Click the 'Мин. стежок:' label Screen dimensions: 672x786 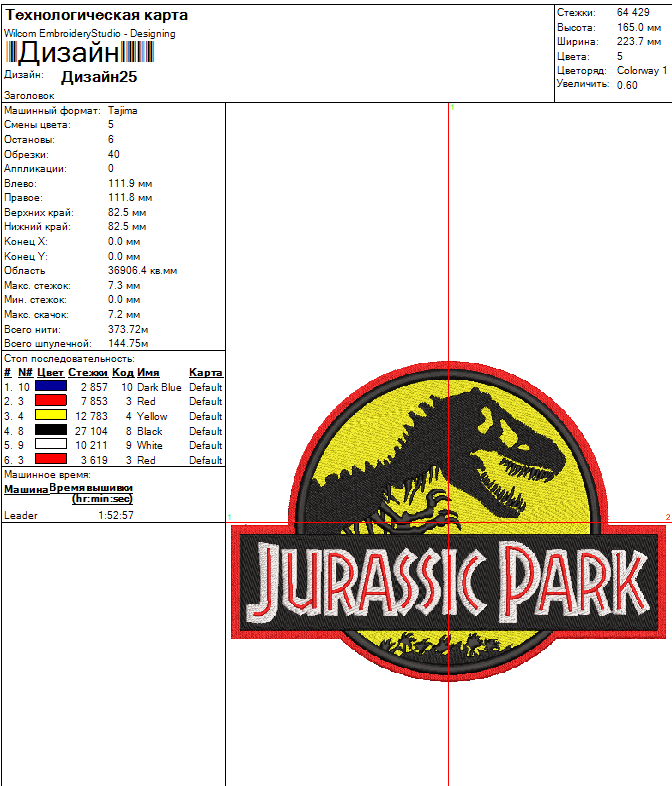(x=35, y=300)
